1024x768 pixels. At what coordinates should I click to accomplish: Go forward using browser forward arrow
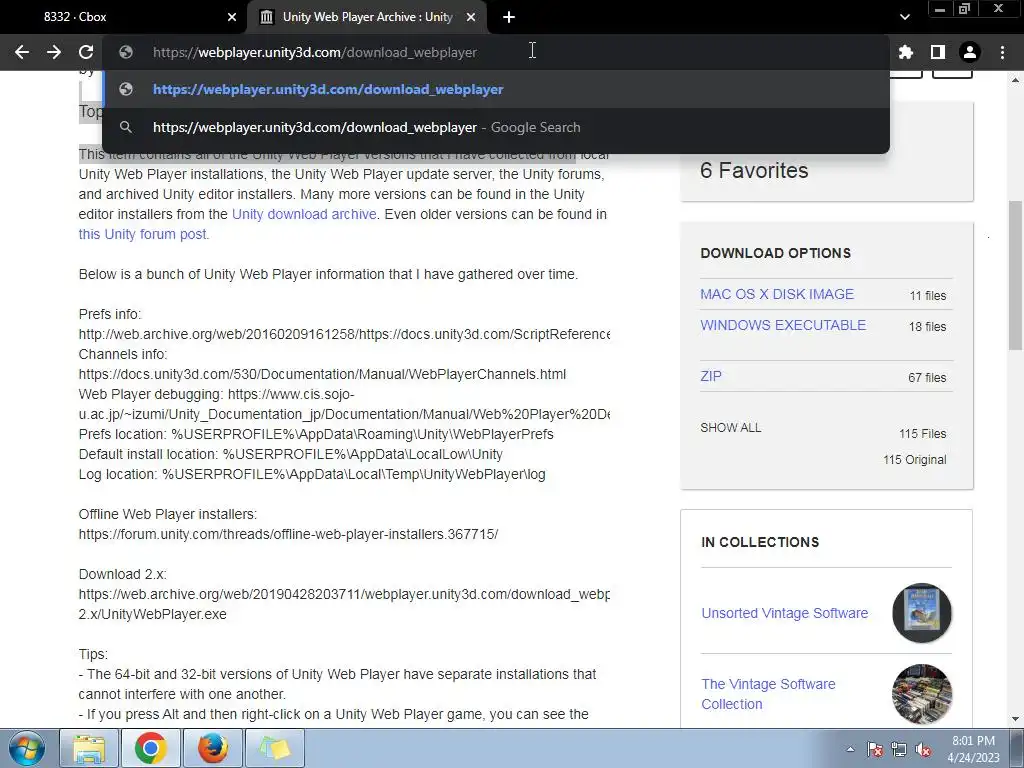tap(54, 52)
